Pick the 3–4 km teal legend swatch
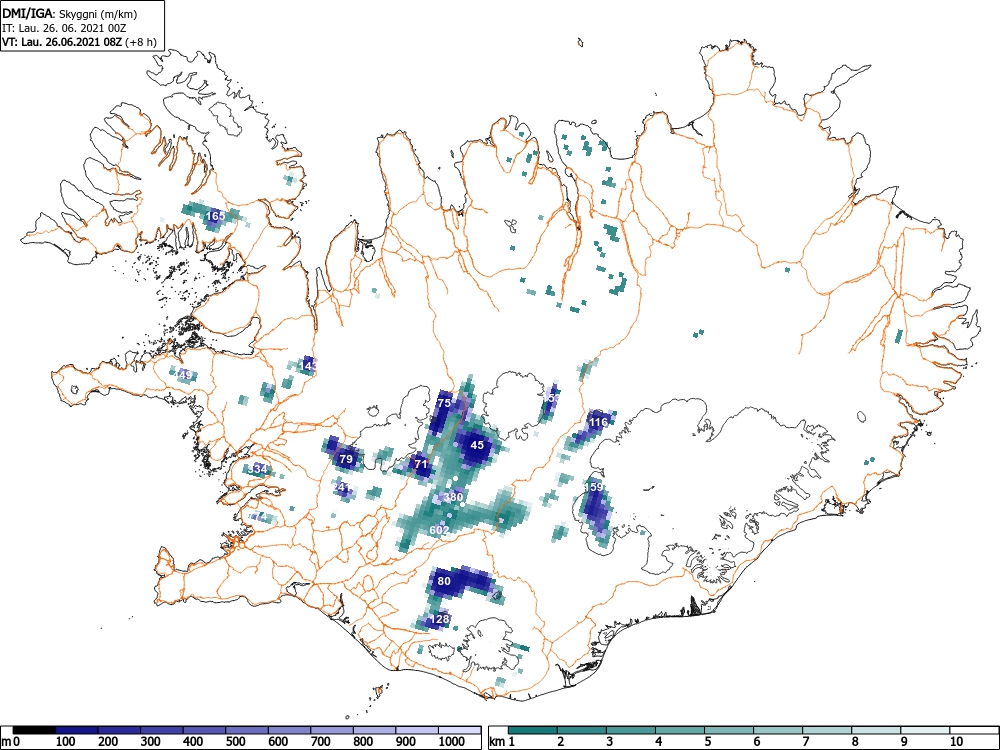This screenshot has width=1000, height=750. coord(631,730)
